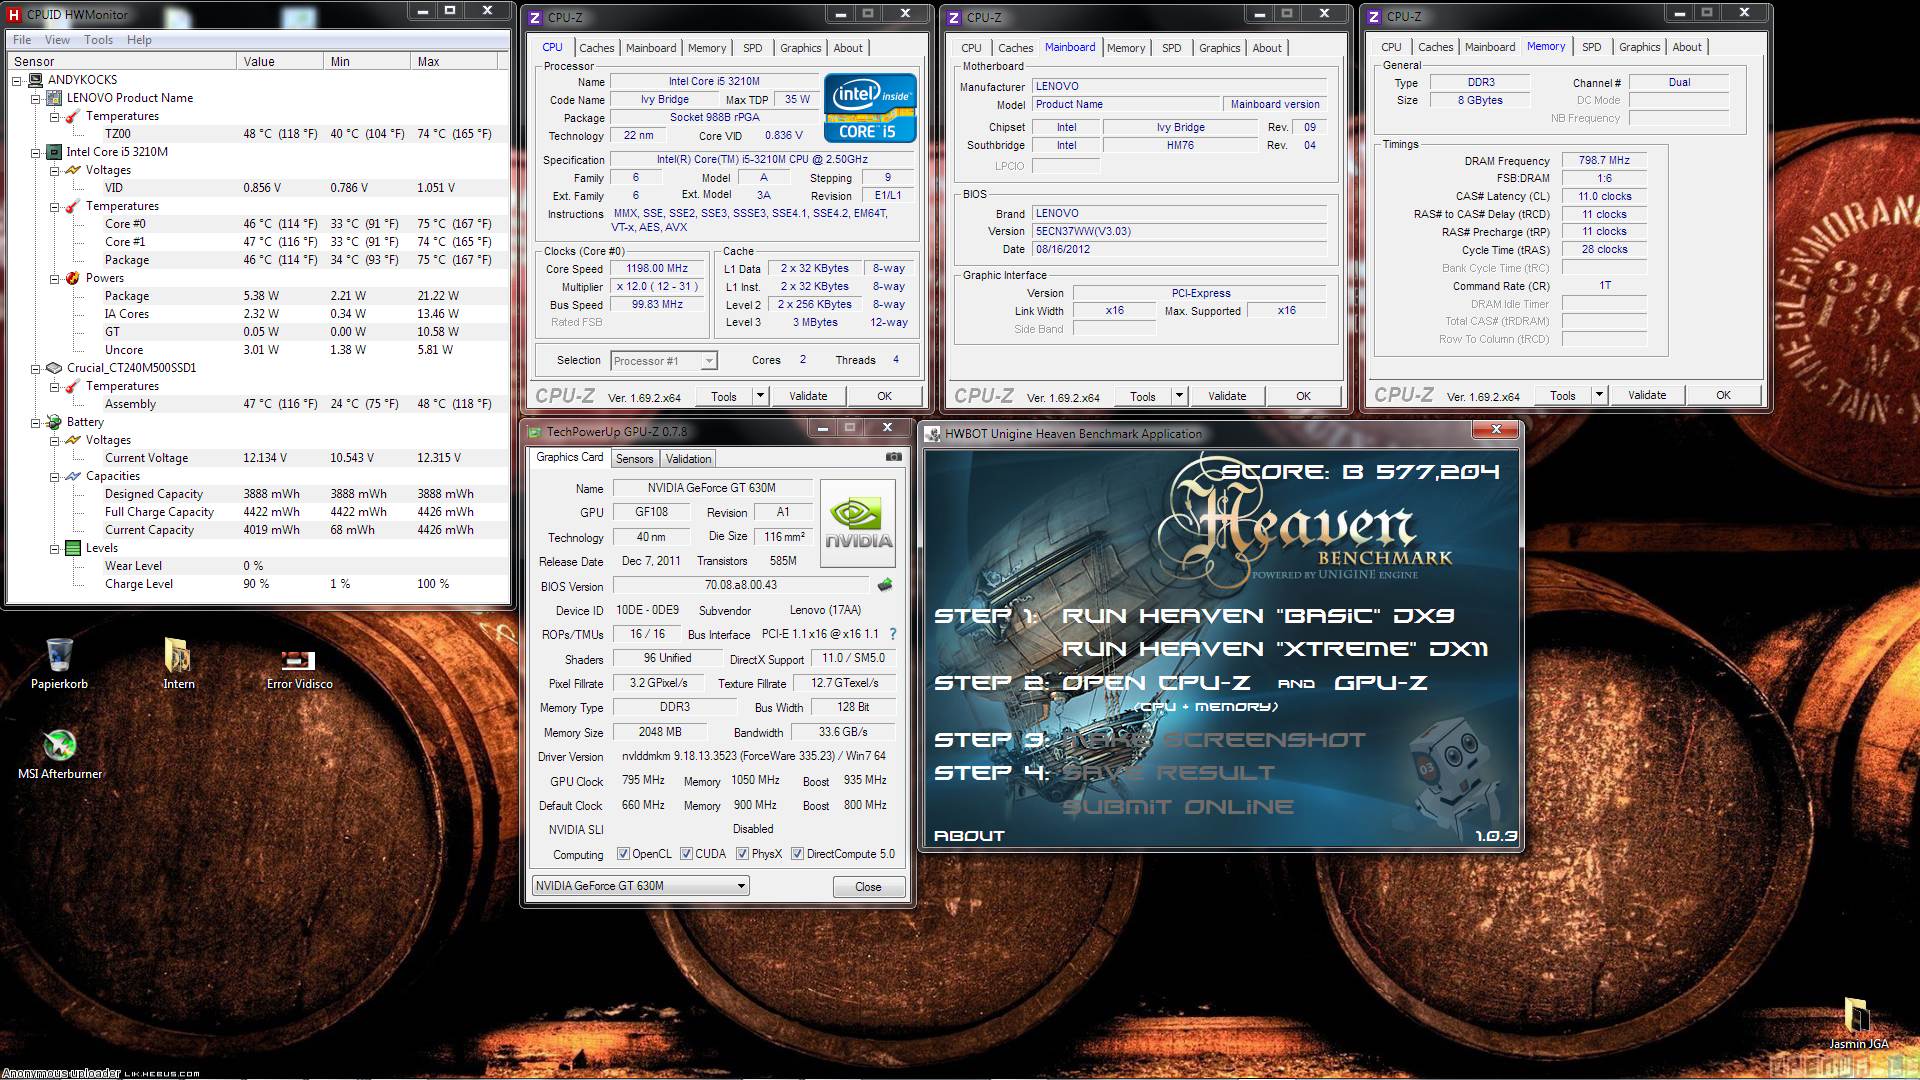
Task: Click the Battery icon in HWMonitor tree
Action: (x=54, y=422)
